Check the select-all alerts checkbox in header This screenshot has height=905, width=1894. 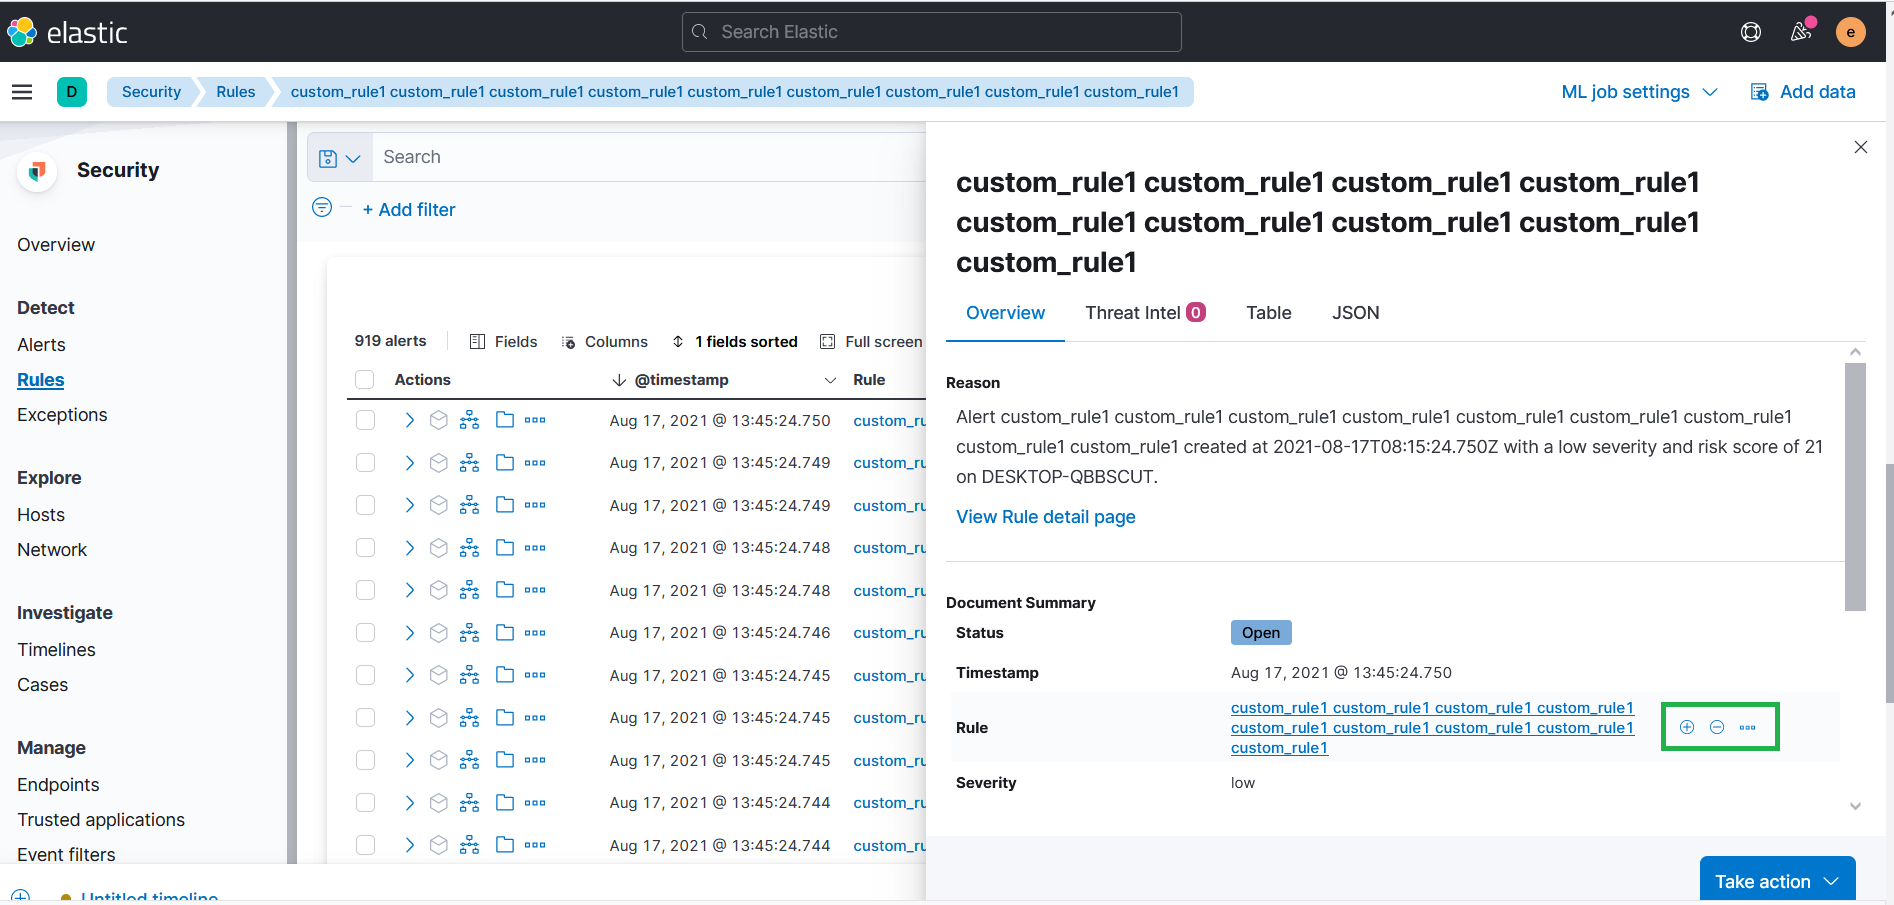[x=365, y=380]
